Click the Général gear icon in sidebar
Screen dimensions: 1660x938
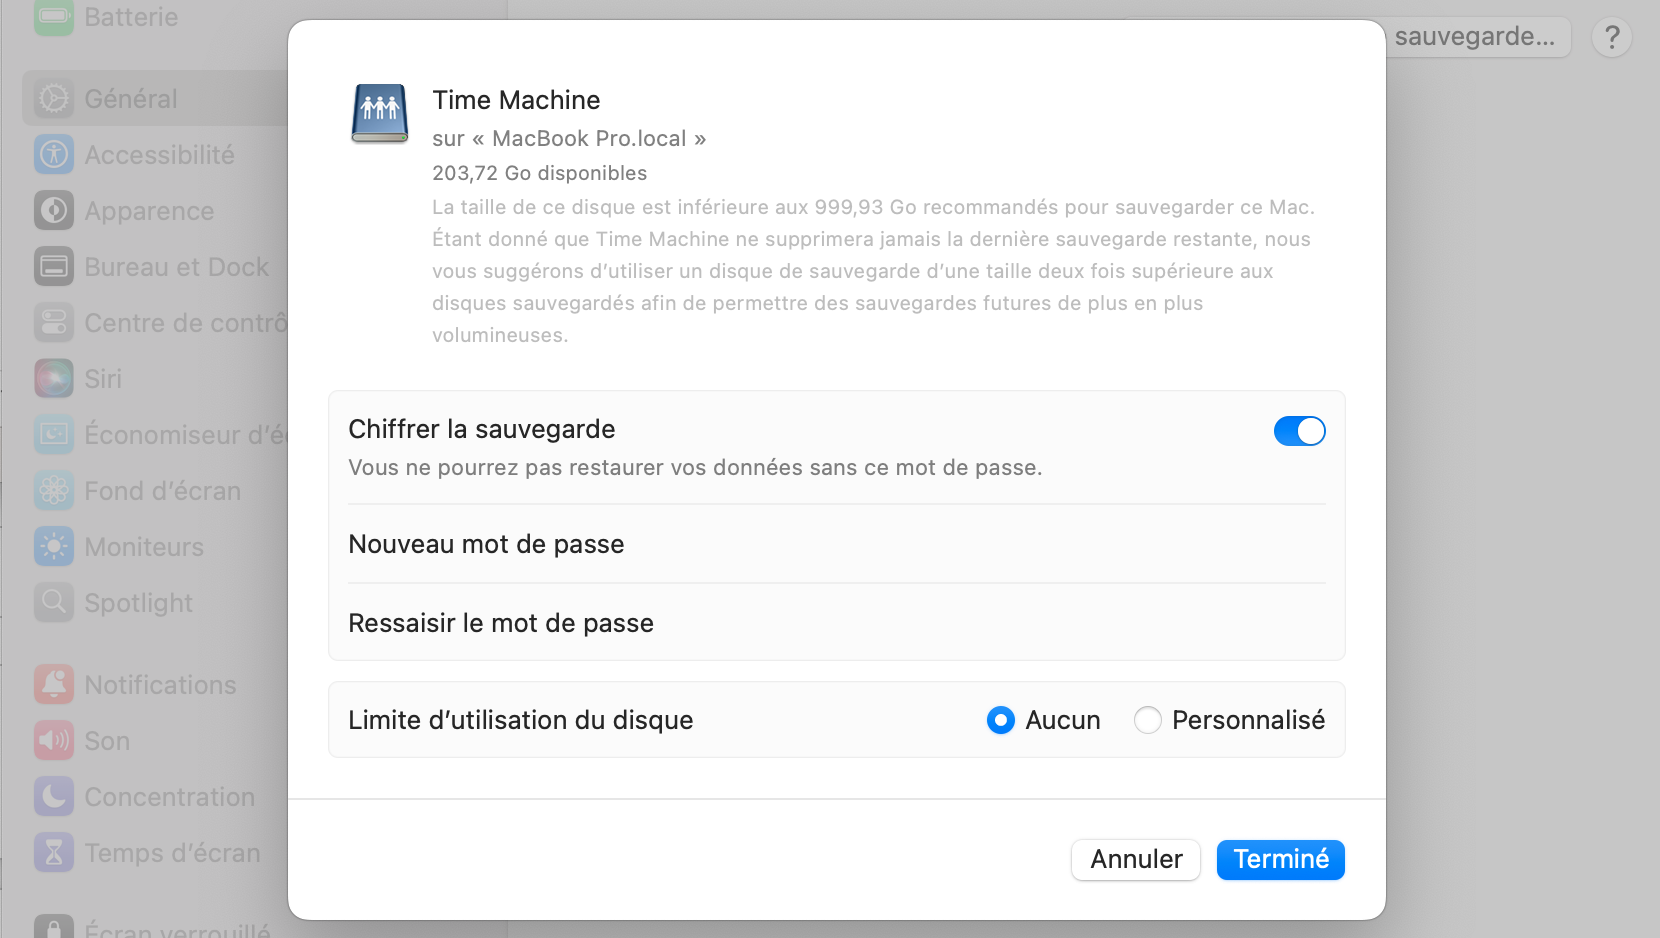[x=54, y=99]
